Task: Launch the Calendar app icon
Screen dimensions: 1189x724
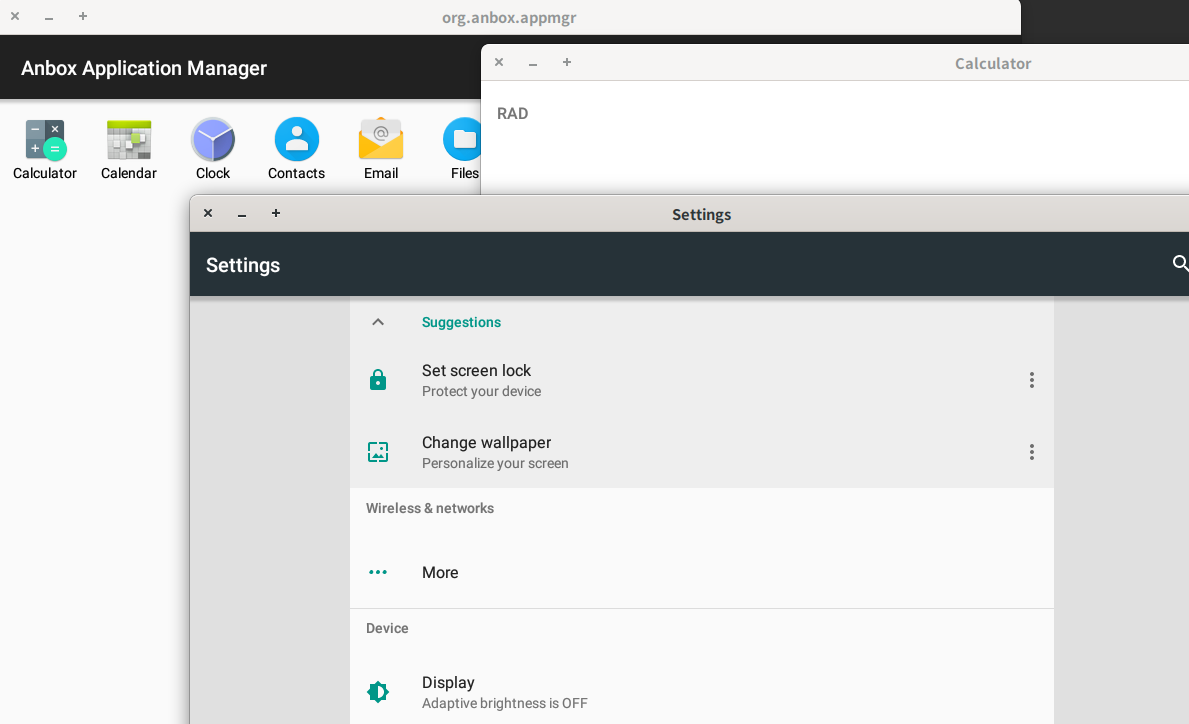Action: click(128, 138)
